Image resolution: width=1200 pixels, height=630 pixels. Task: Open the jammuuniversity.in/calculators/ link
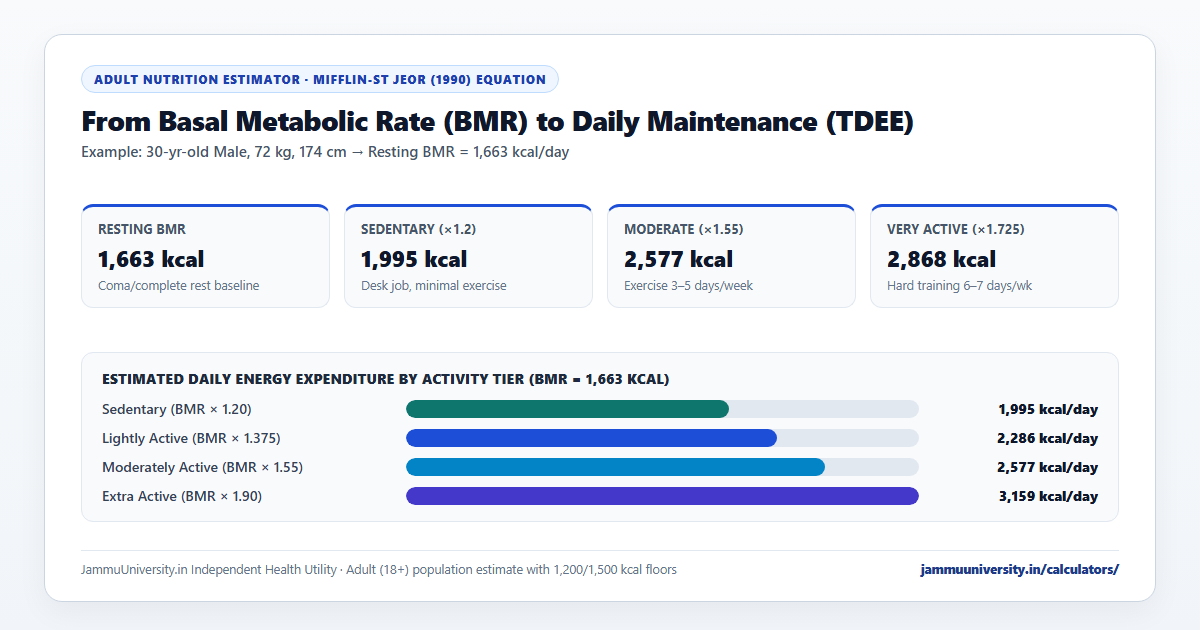click(x=1019, y=570)
